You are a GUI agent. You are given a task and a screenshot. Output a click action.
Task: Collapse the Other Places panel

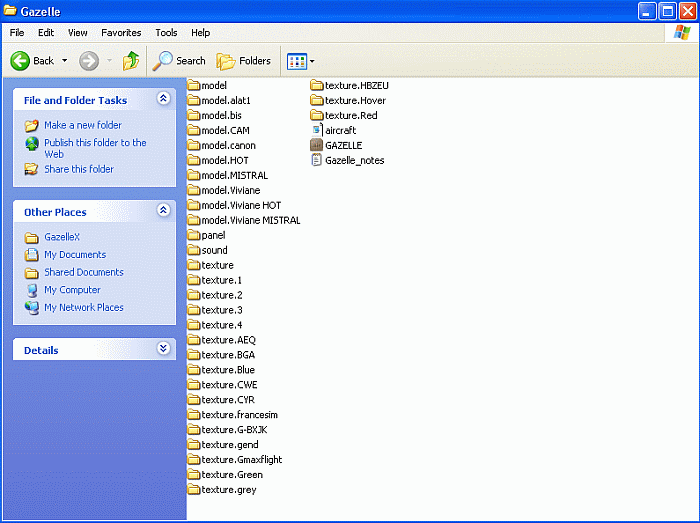click(163, 210)
